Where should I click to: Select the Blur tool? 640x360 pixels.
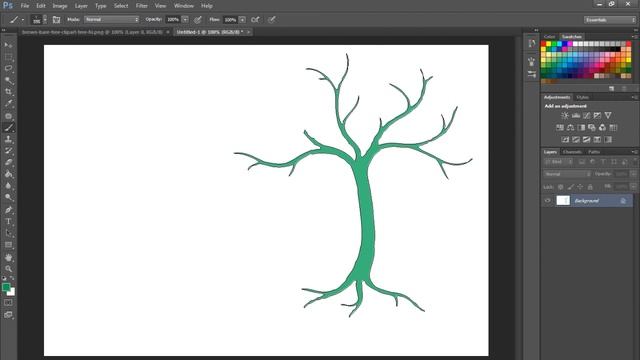tap(8, 185)
